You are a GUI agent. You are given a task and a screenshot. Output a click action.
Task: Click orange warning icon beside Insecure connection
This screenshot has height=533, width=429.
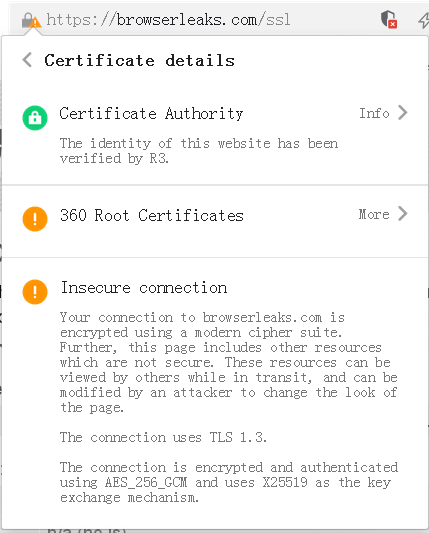(35, 292)
